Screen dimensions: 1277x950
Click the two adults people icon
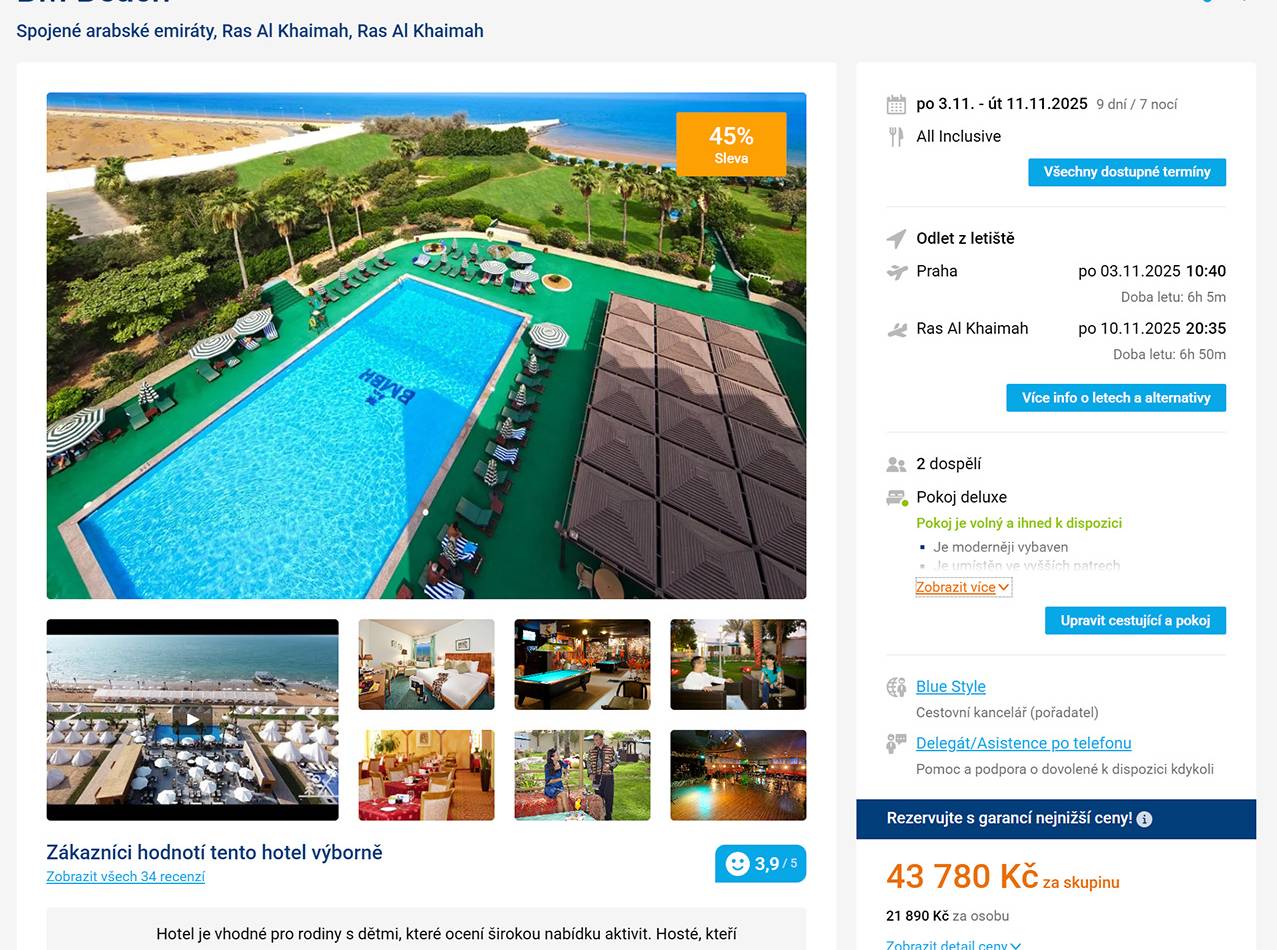click(x=896, y=464)
